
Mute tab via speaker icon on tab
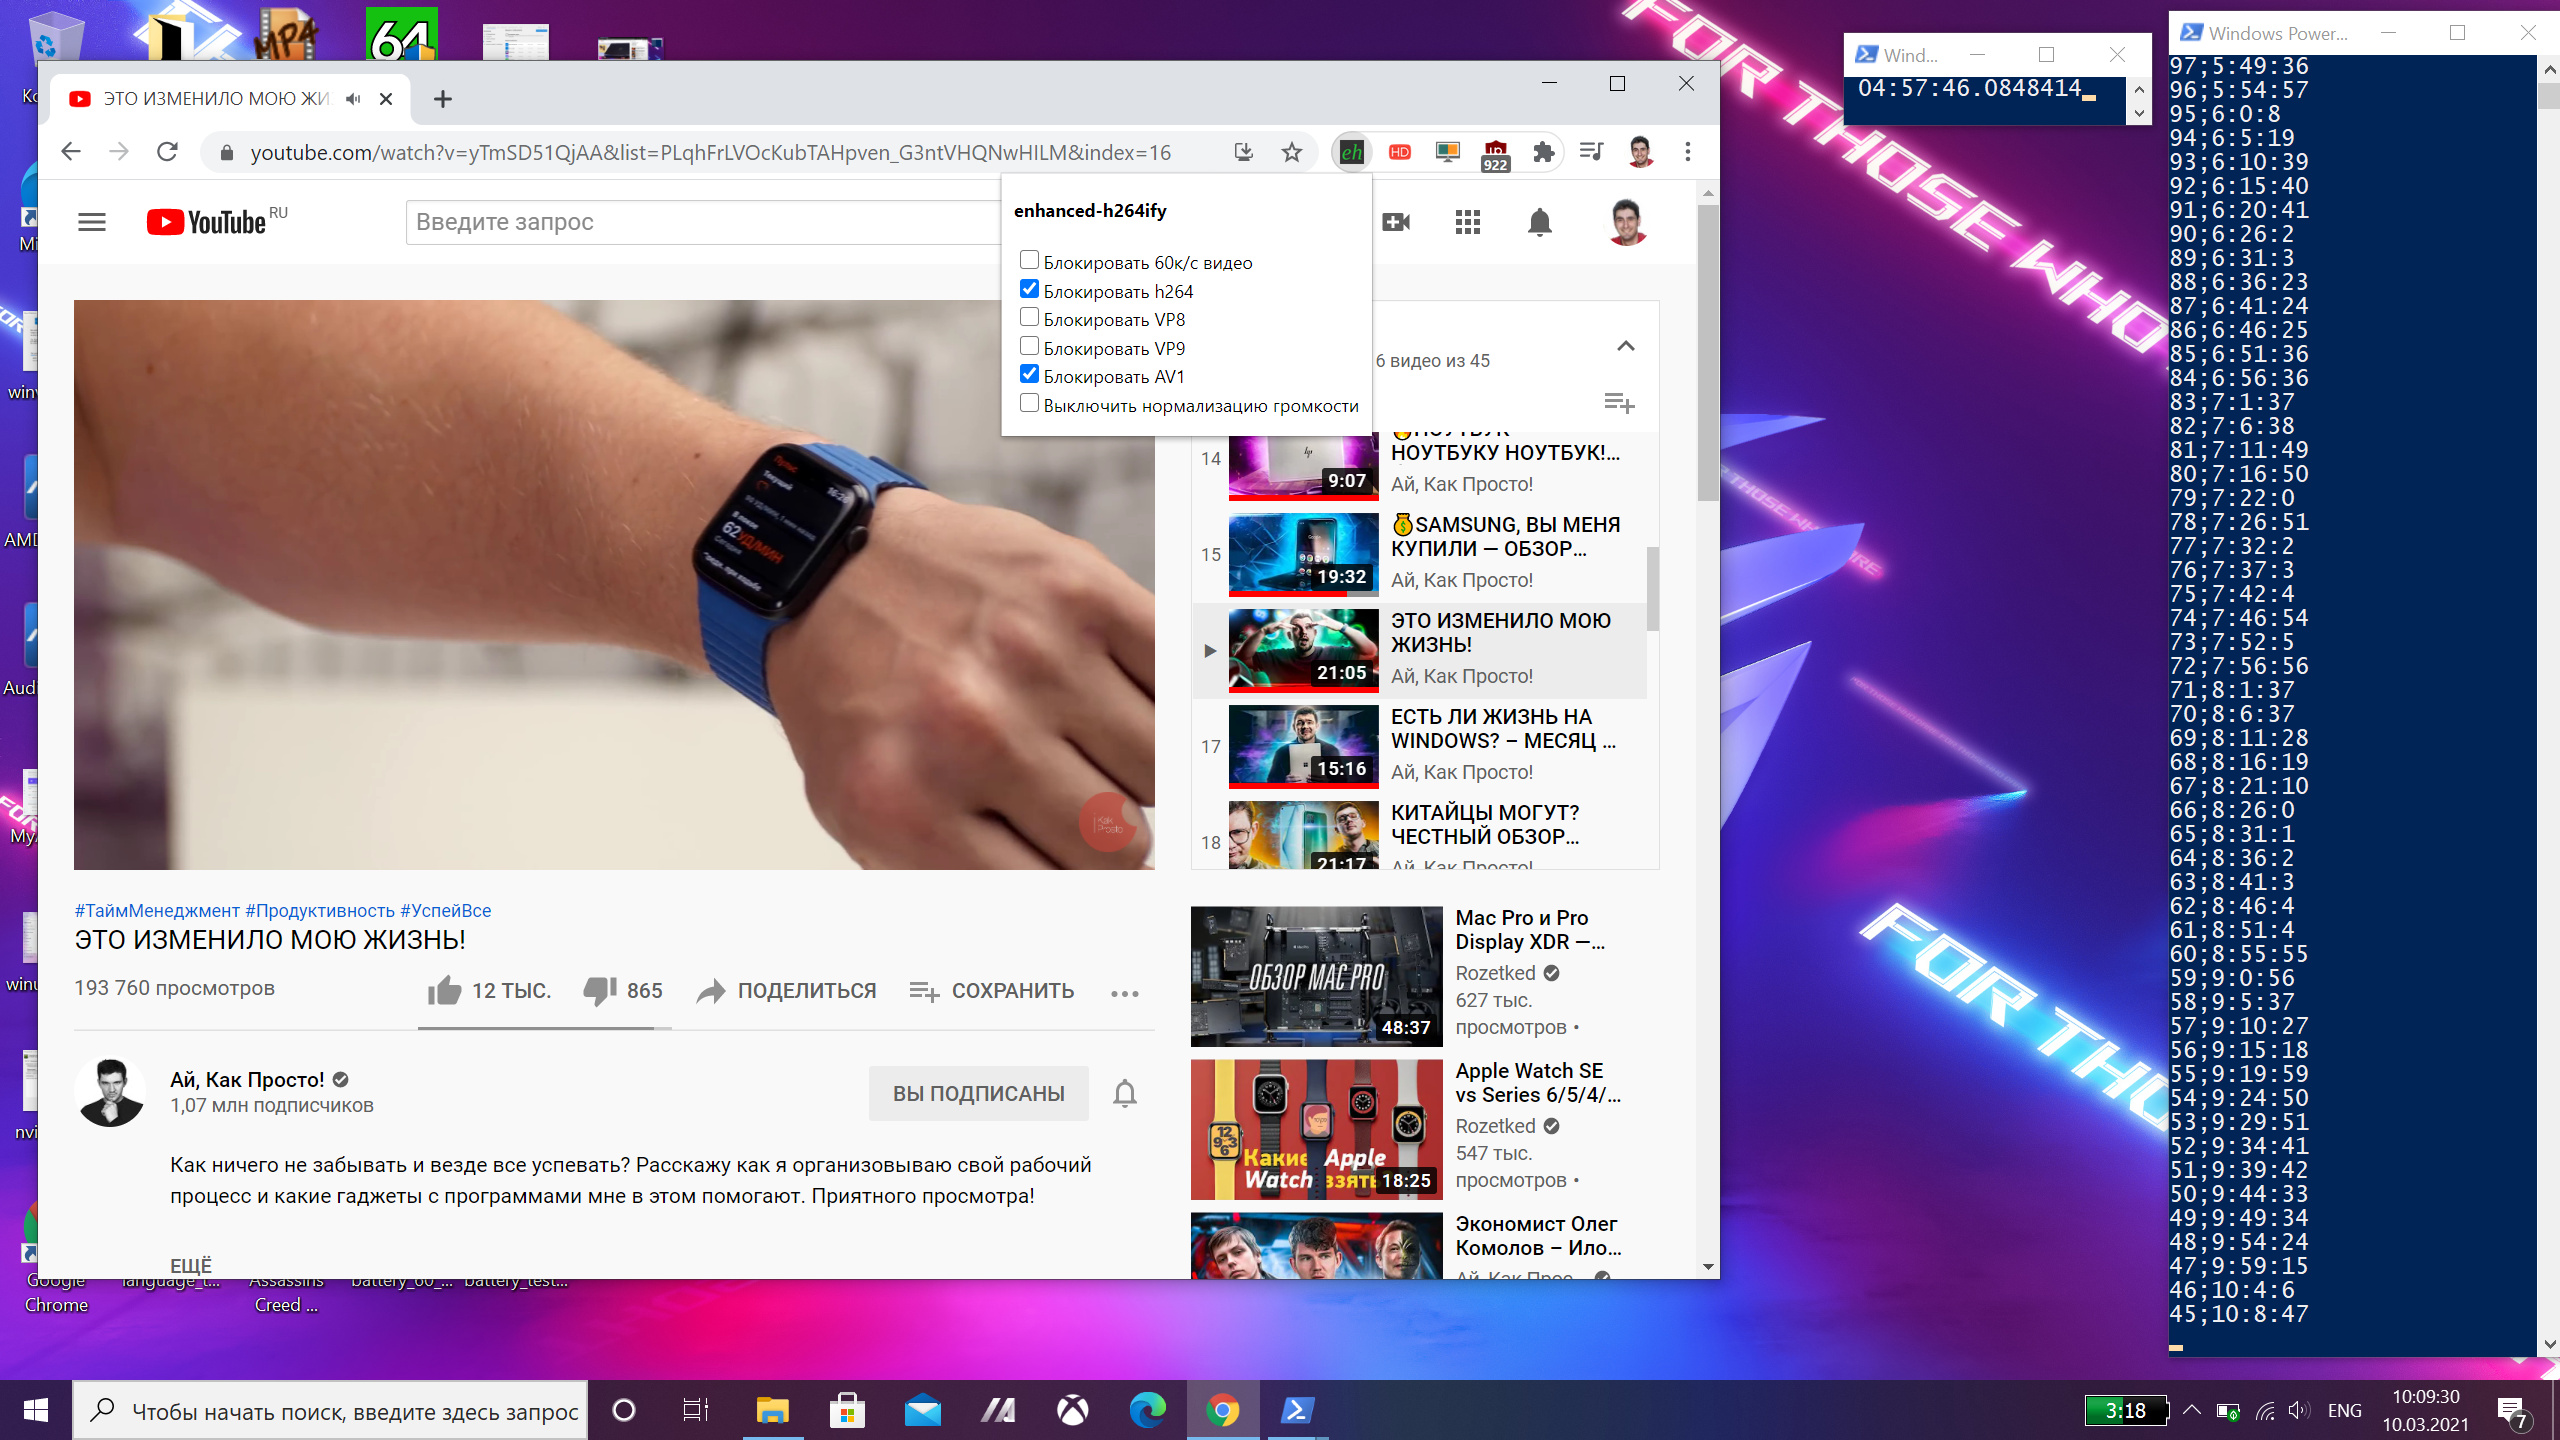(x=353, y=99)
